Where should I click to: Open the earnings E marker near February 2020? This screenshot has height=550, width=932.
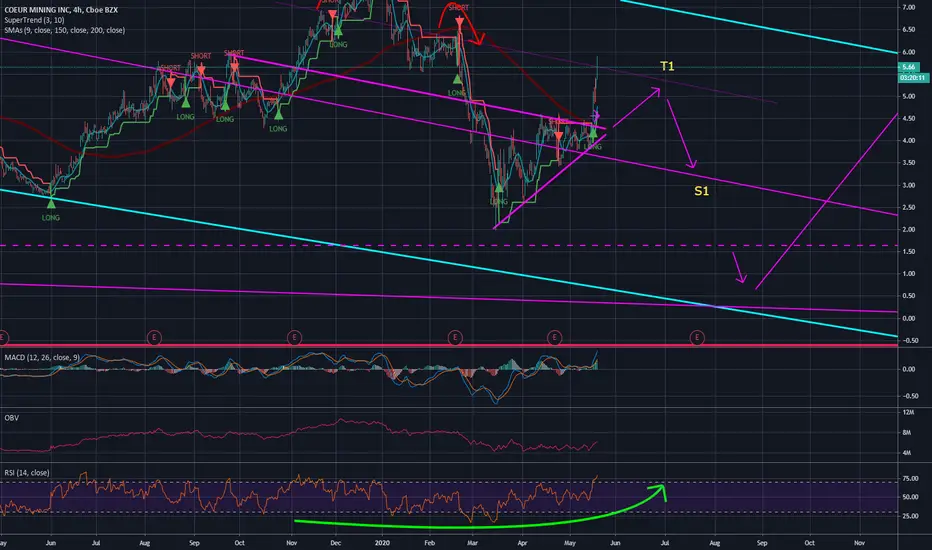(x=455, y=338)
